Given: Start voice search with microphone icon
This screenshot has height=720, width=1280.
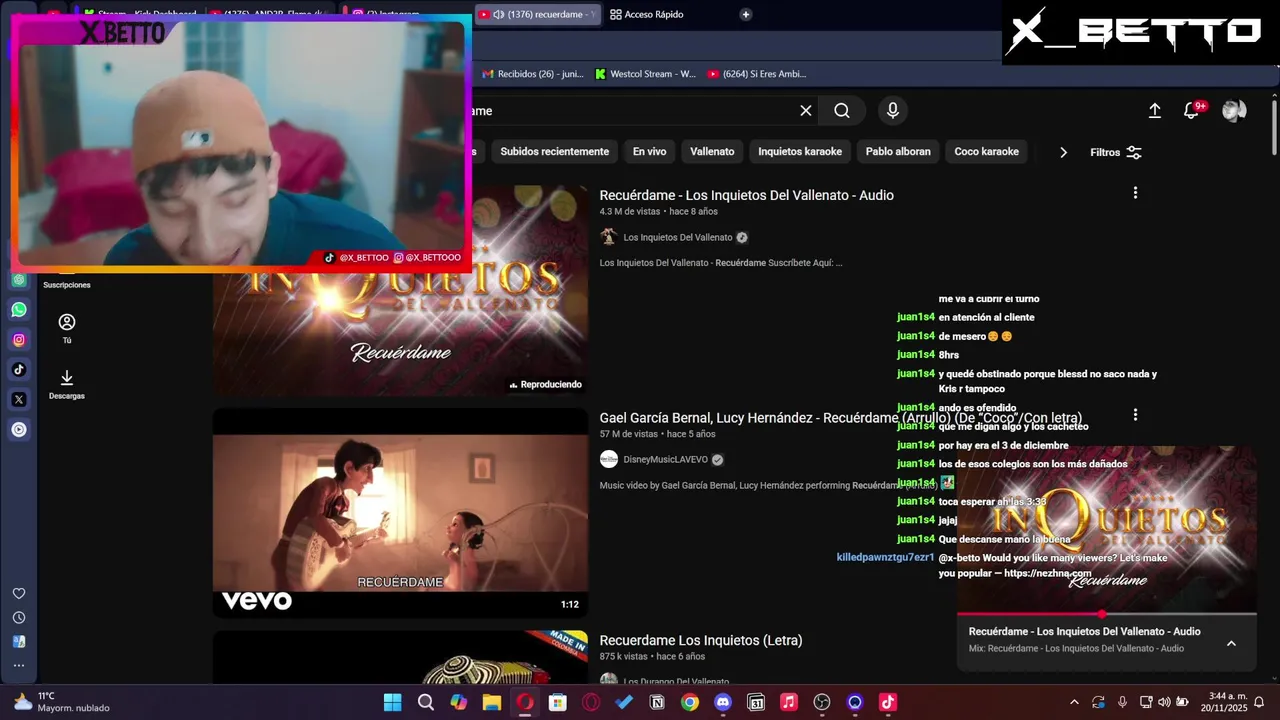Looking at the screenshot, I should (x=893, y=111).
